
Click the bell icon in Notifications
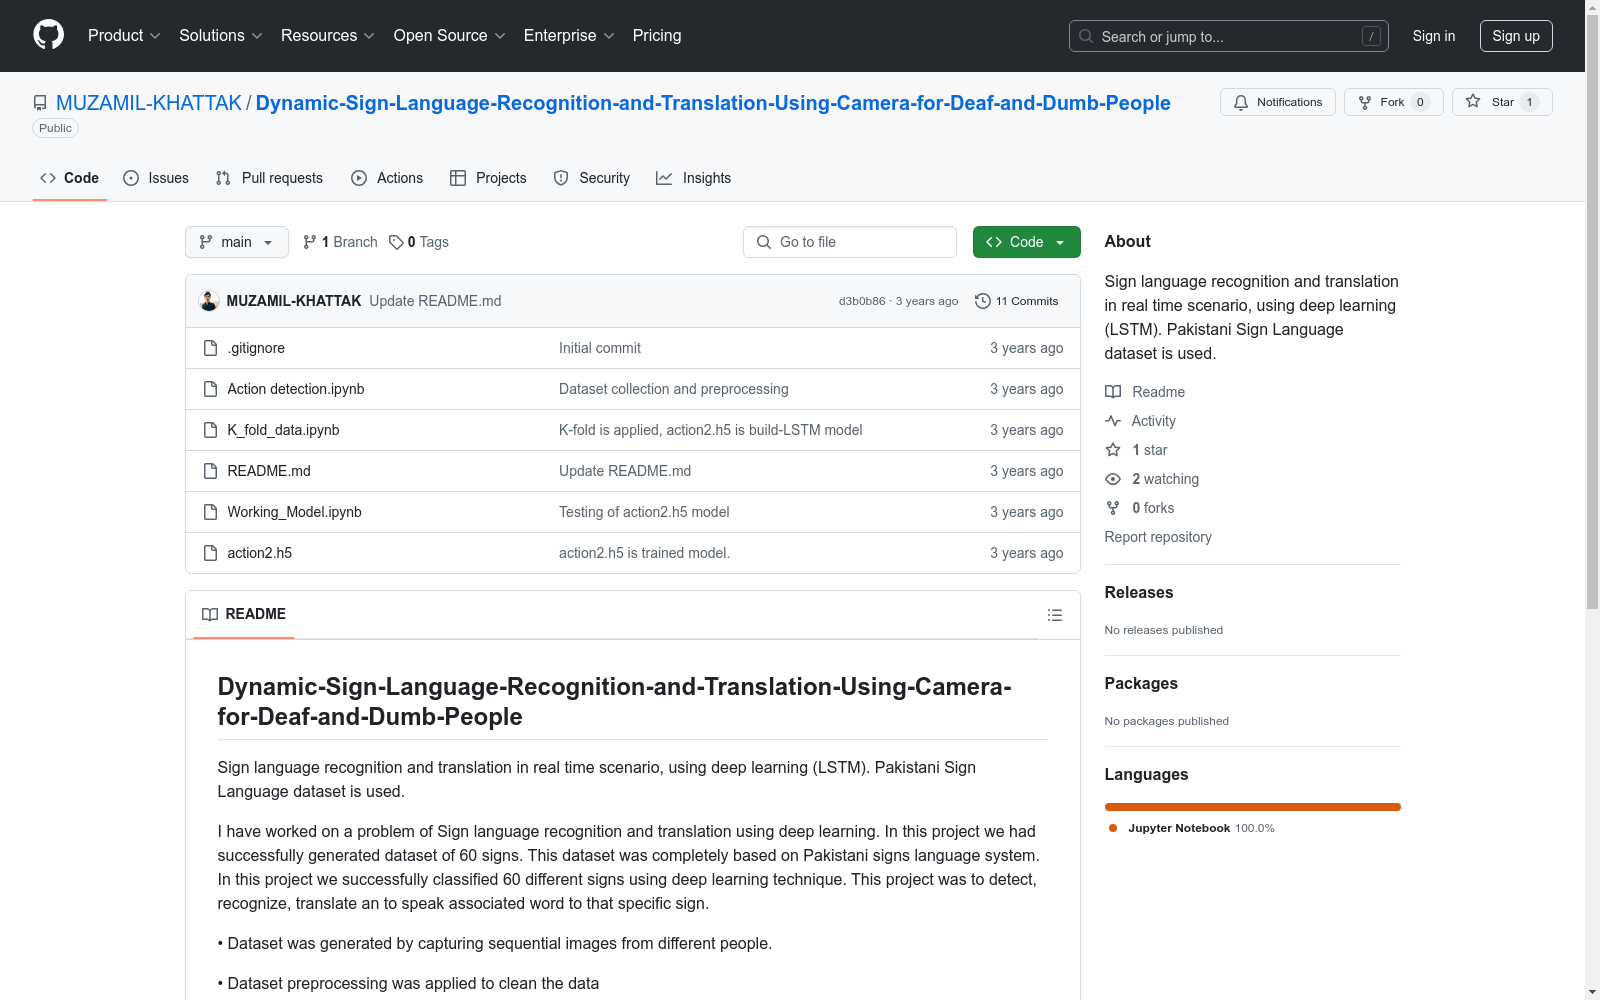pos(1241,102)
